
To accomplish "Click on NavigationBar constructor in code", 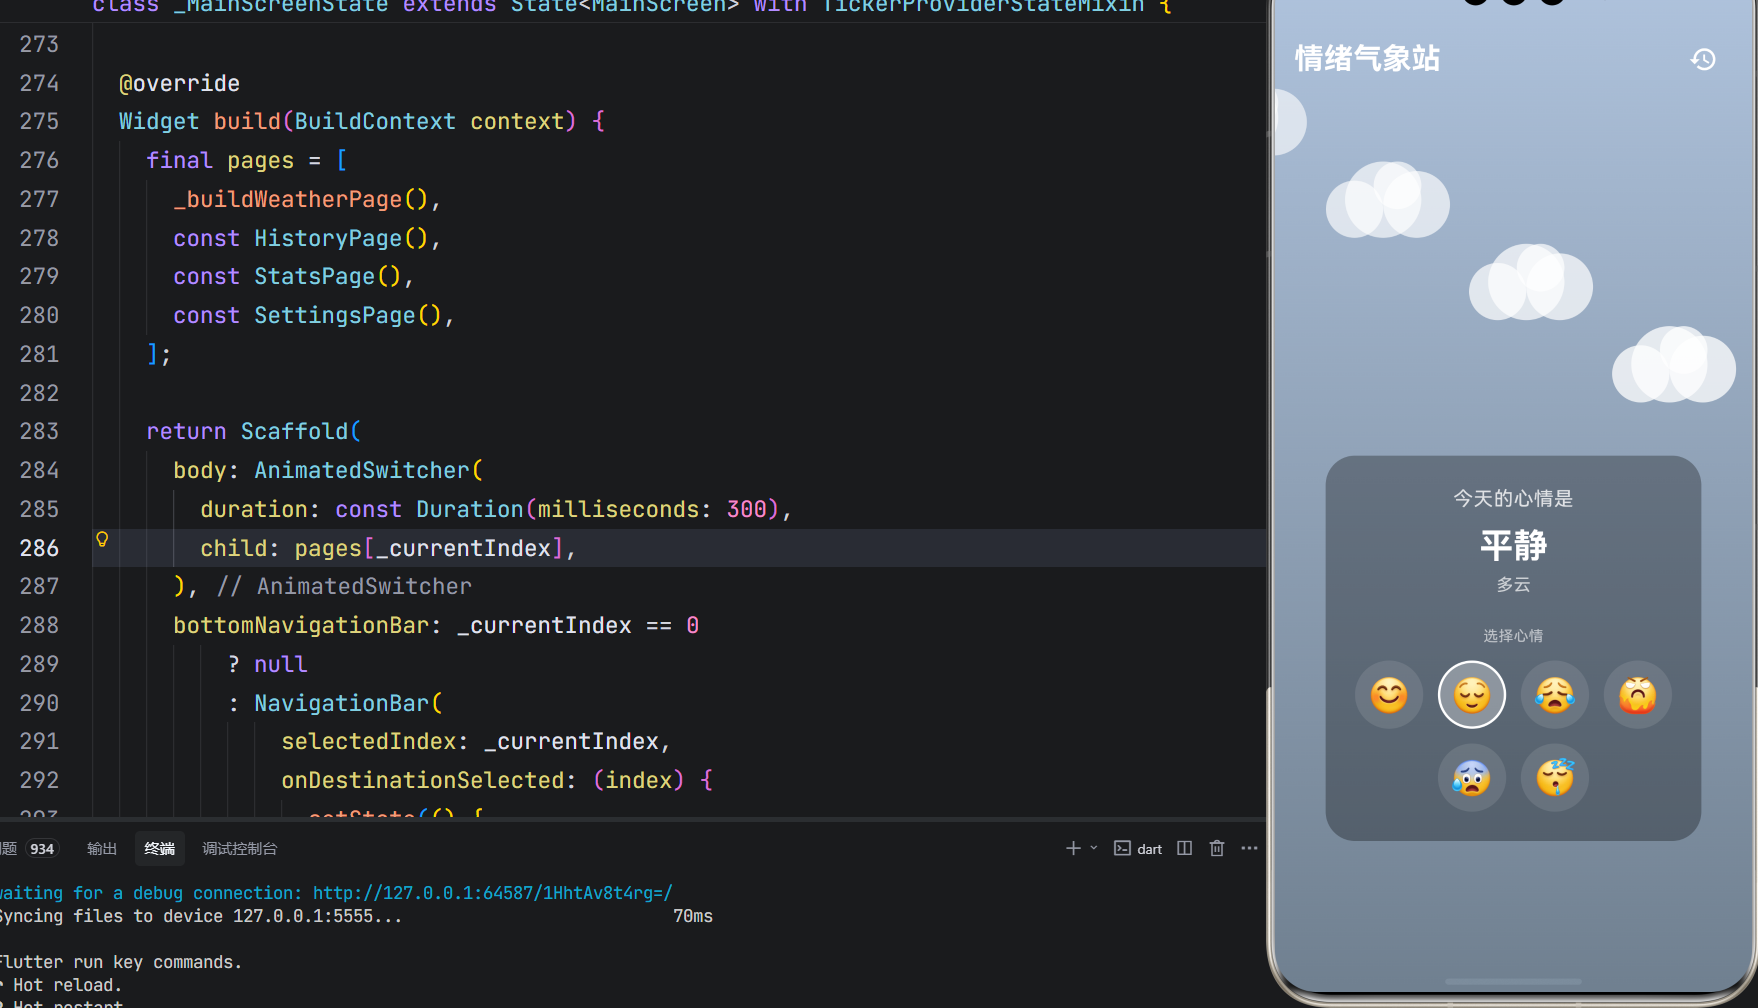I will tap(341, 703).
